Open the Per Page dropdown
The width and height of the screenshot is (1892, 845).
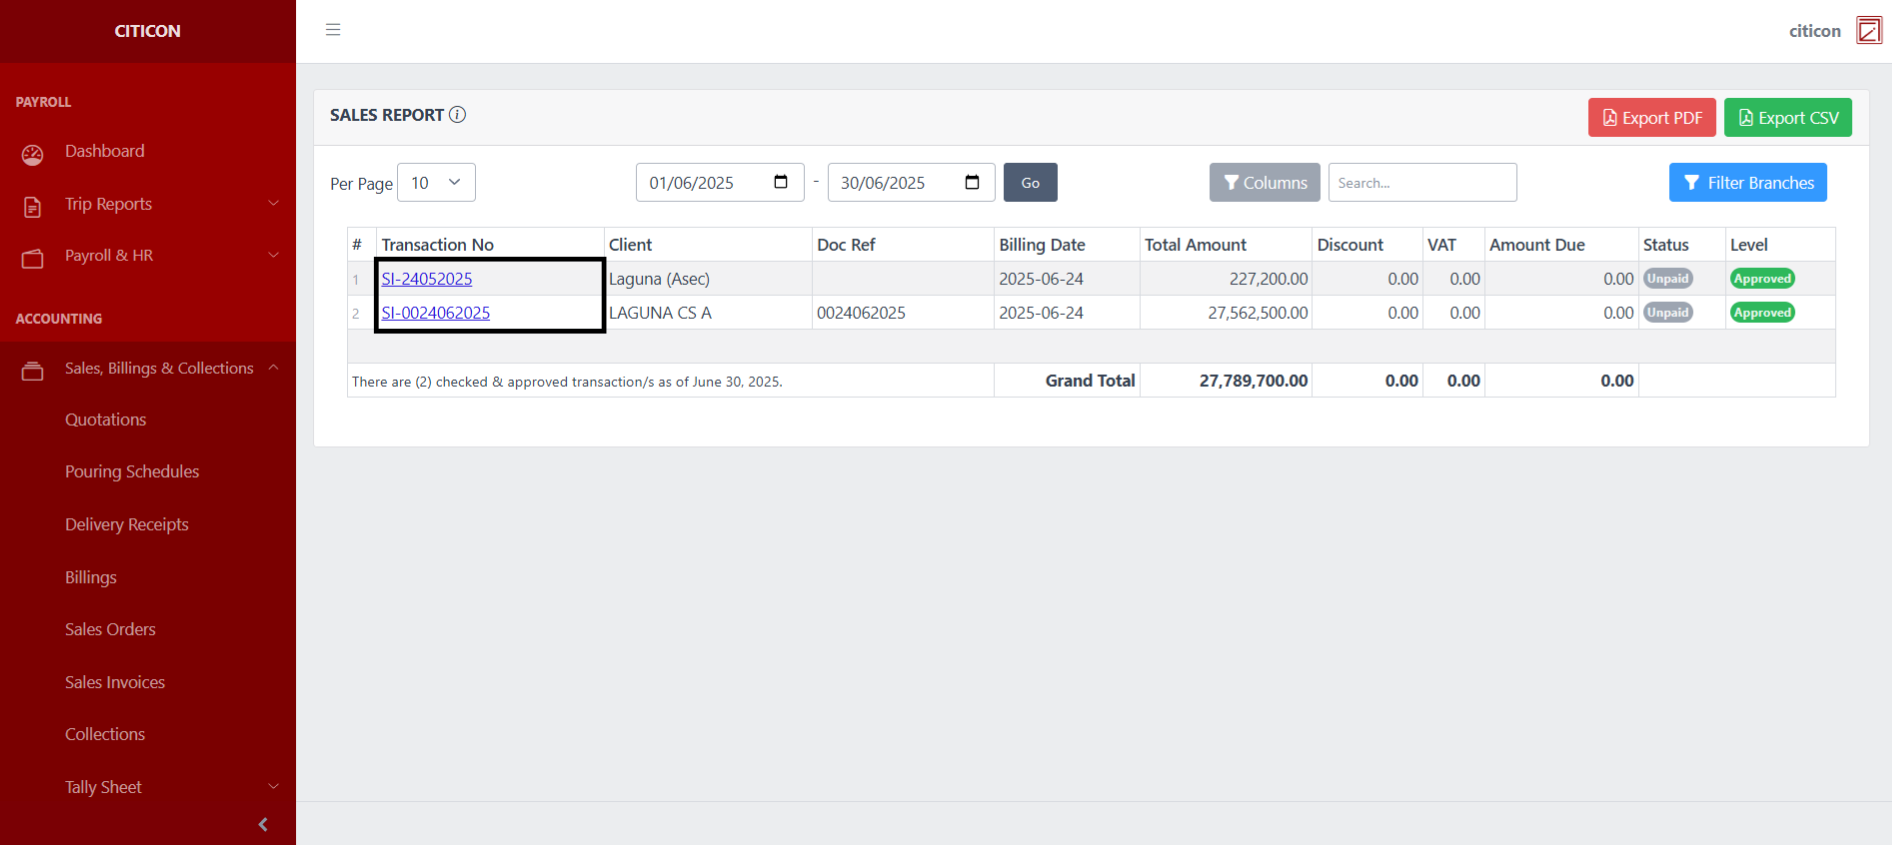point(436,183)
